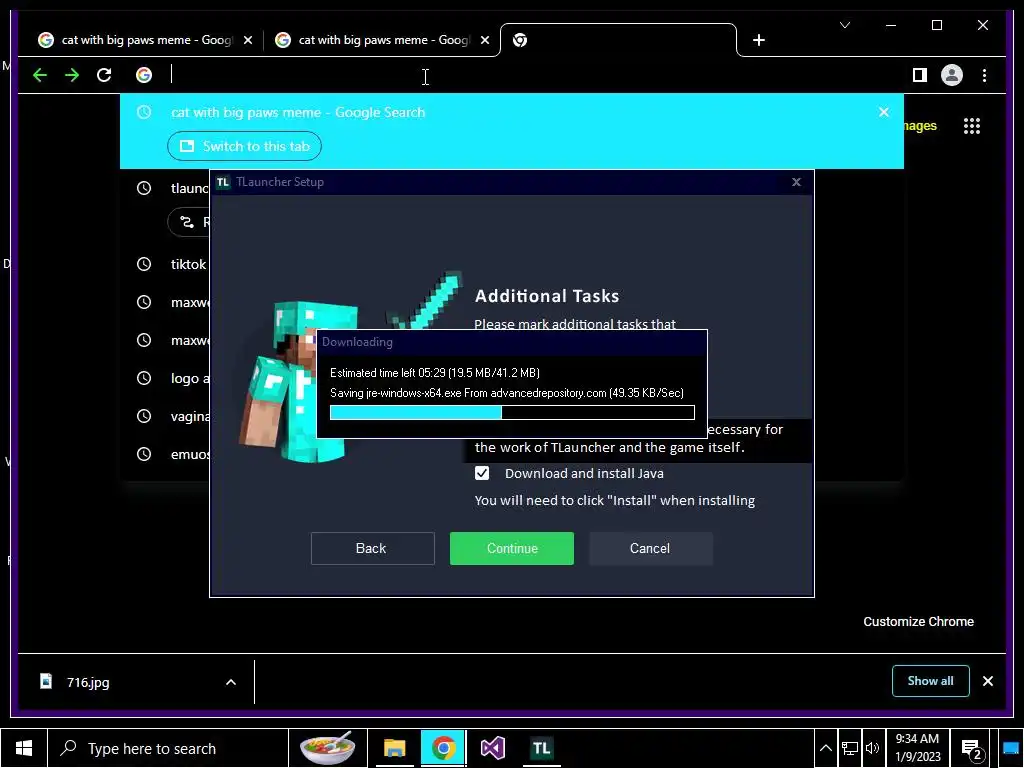Open Visual Studio from taskbar
This screenshot has width=1024, height=768.
(493, 748)
